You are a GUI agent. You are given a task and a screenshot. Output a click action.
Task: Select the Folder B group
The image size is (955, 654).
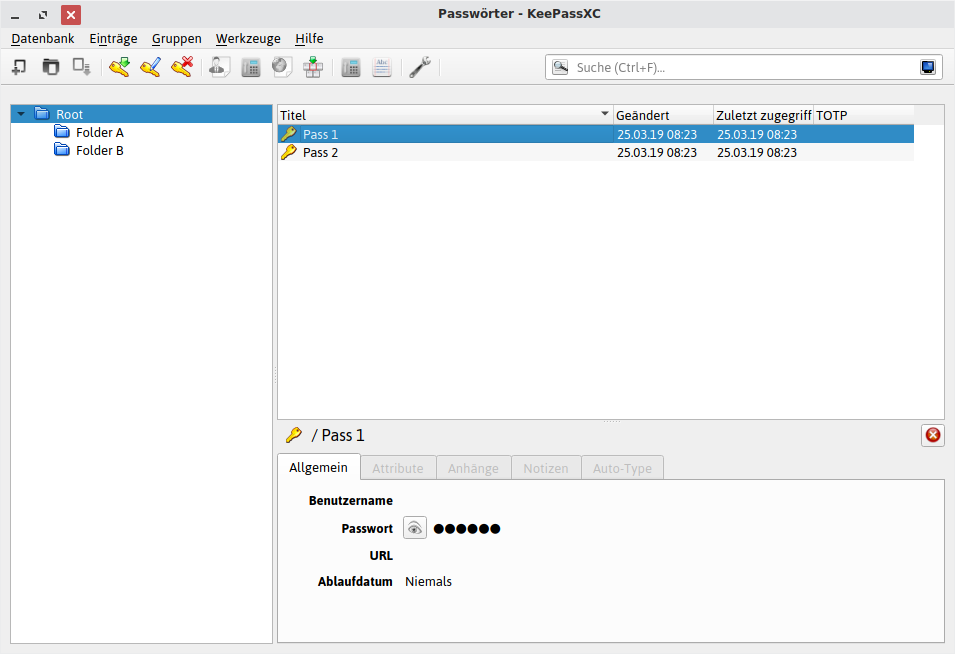100,150
